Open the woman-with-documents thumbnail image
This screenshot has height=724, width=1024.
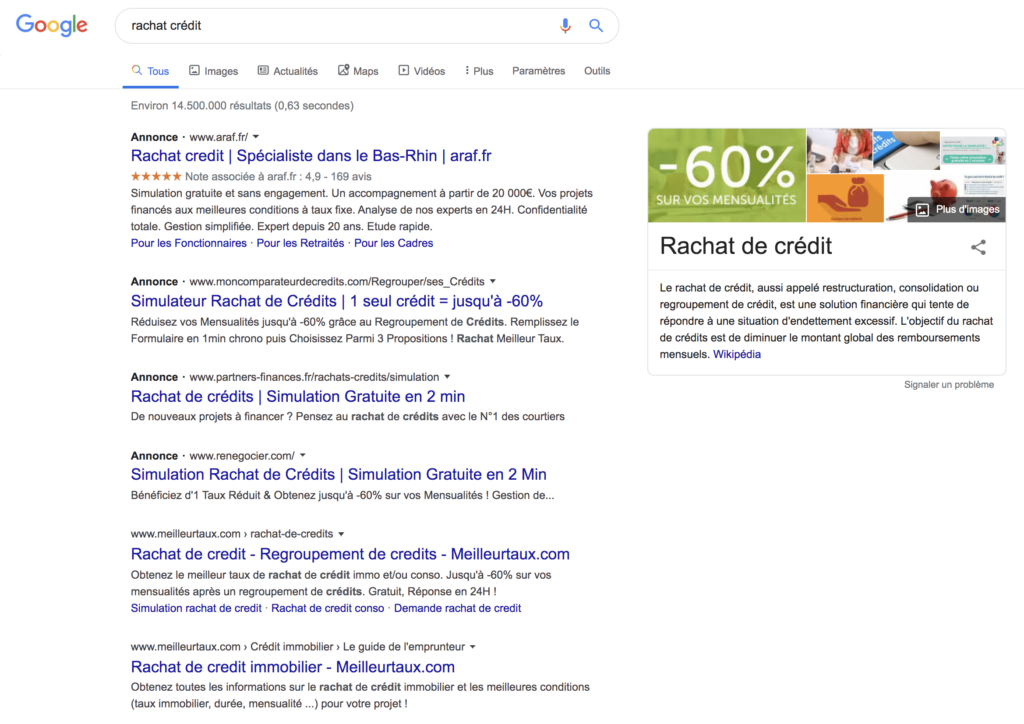(839, 150)
